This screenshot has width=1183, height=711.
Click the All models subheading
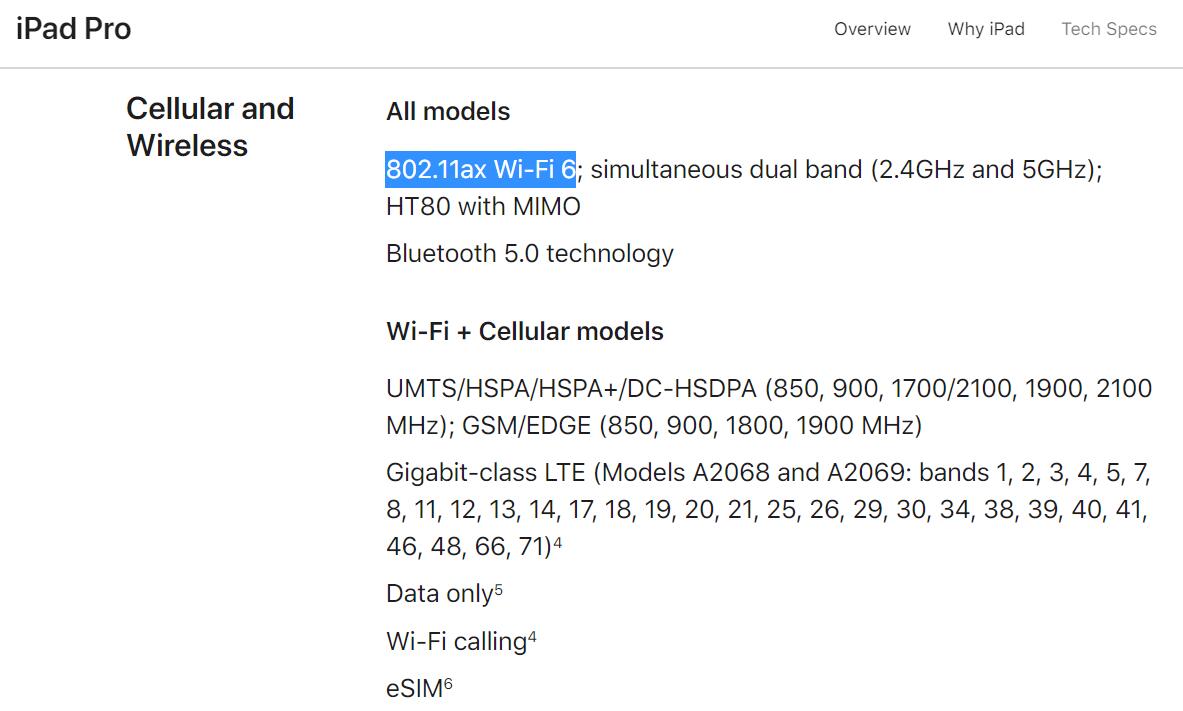(448, 111)
